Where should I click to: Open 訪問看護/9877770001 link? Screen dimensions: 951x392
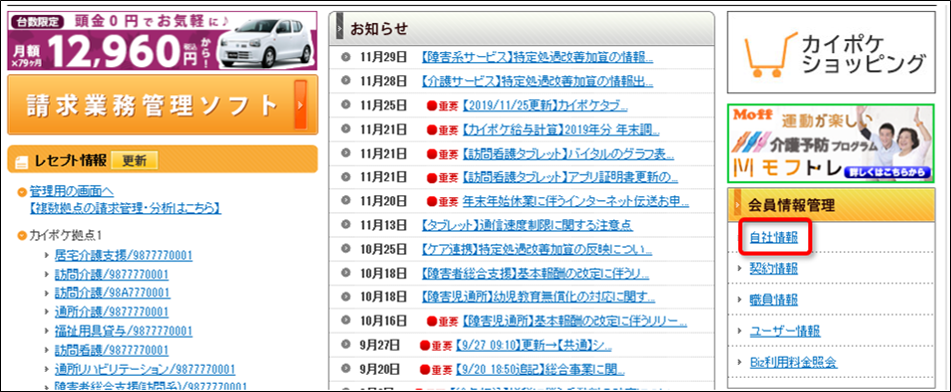[x=112, y=350]
